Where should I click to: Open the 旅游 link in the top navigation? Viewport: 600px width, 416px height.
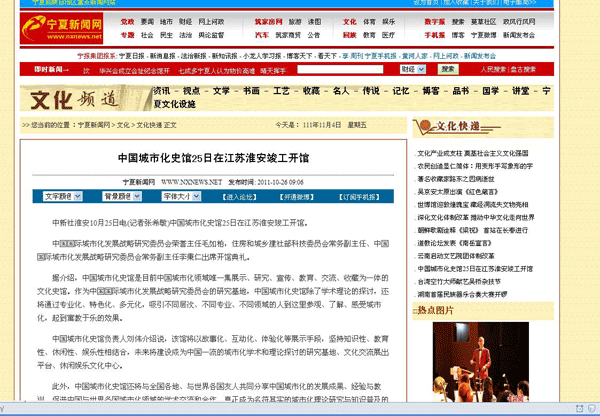click(x=295, y=22)
